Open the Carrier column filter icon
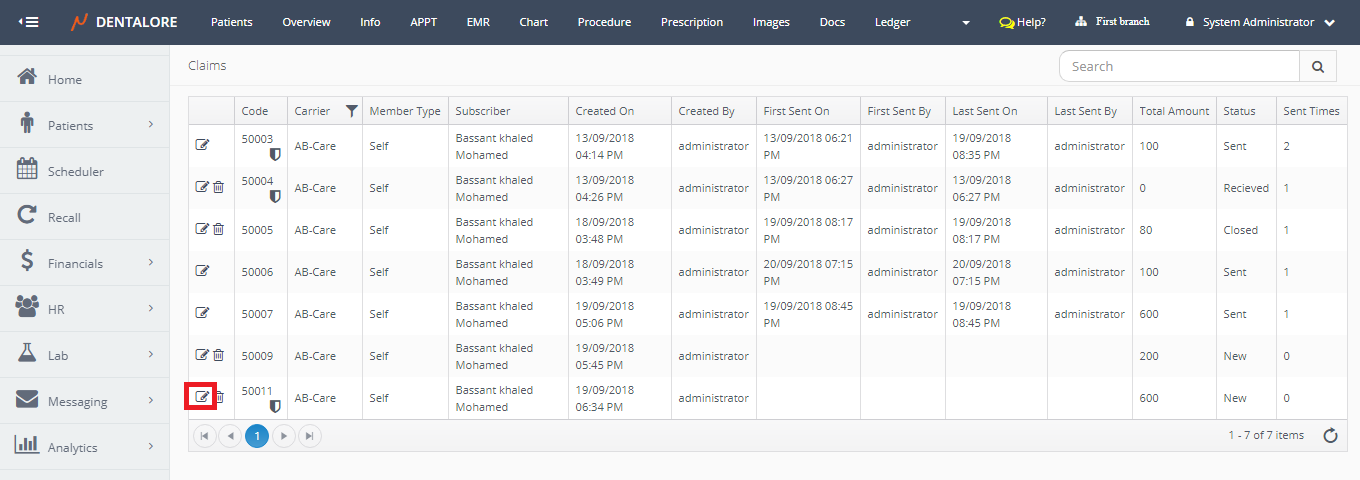Screen dimensions: 1360x480 (x=351, y=111)
